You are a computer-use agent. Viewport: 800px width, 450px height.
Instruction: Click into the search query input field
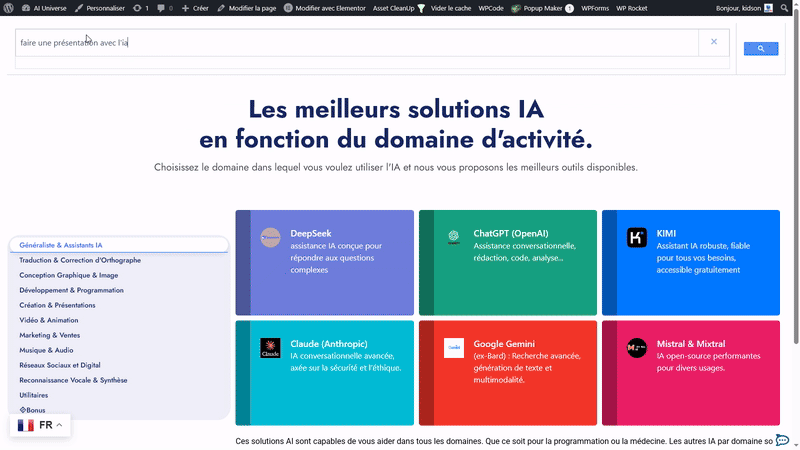click(357, 43)
